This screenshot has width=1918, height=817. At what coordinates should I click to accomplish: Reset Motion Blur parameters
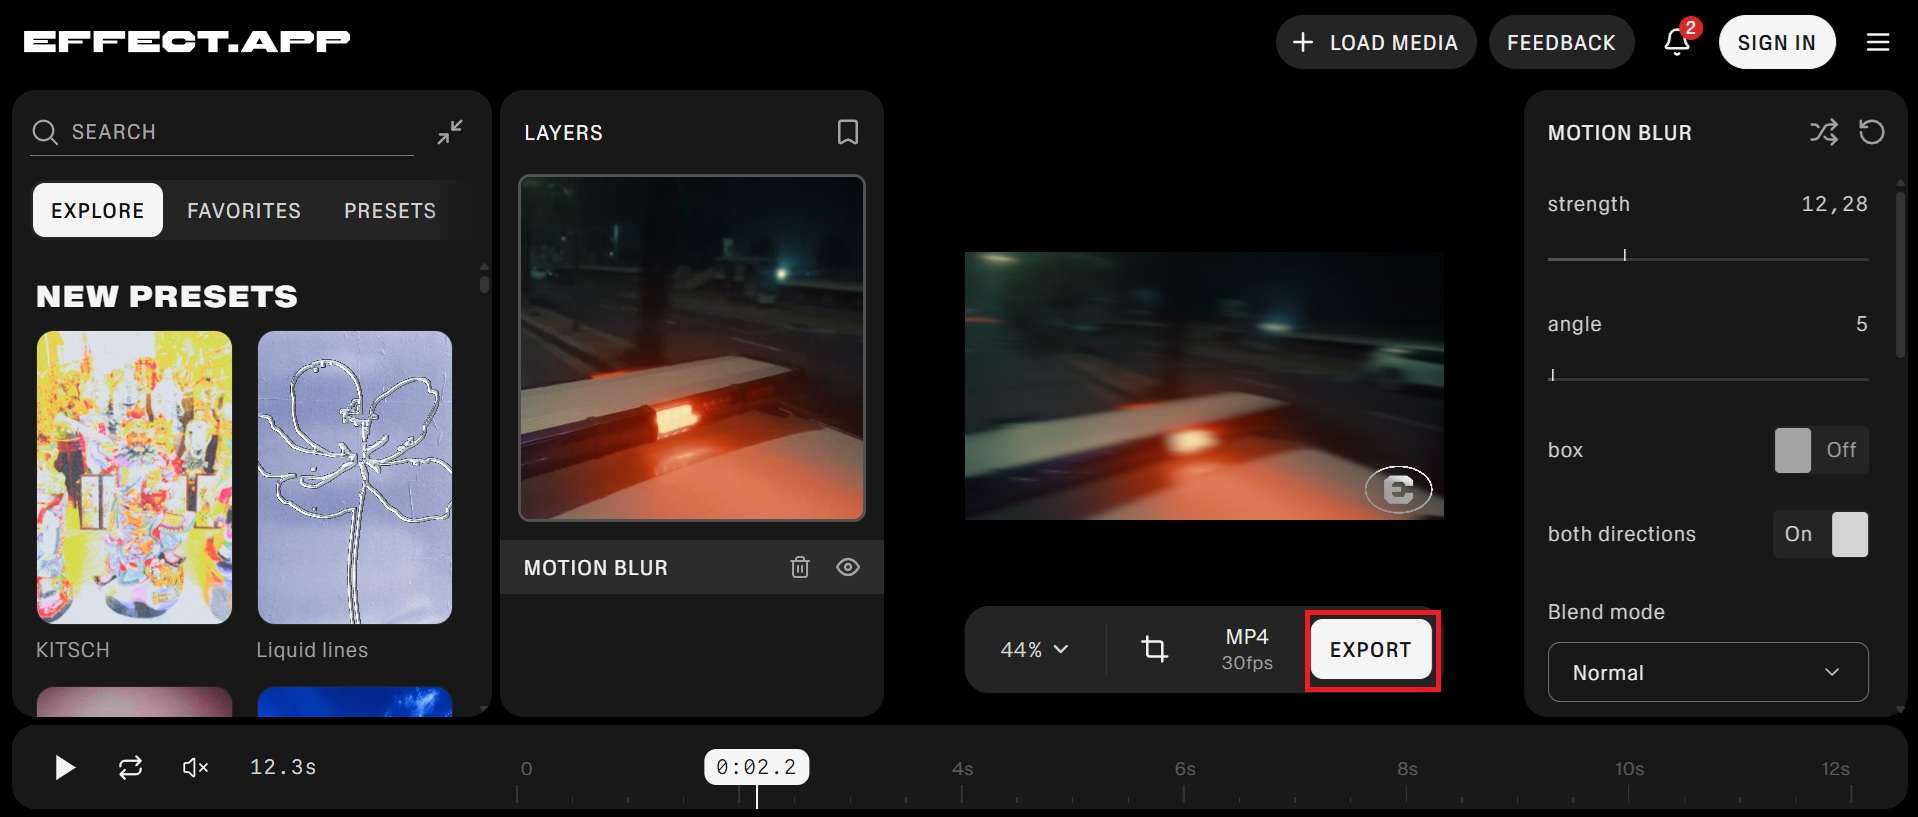point(1871,132)
